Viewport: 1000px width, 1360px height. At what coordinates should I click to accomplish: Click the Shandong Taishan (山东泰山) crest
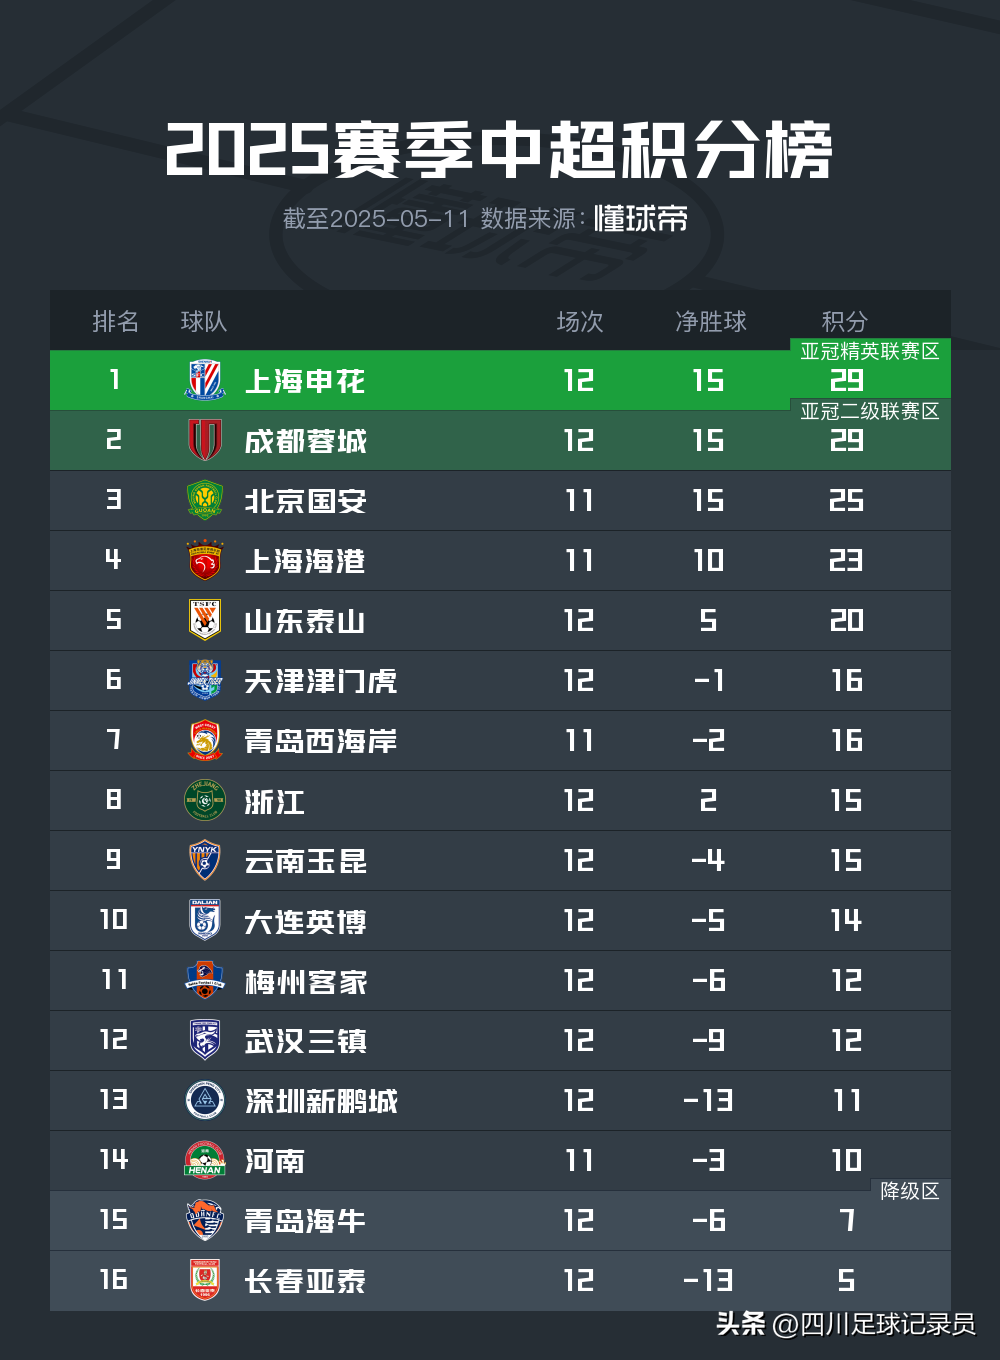tap(205, 620)
